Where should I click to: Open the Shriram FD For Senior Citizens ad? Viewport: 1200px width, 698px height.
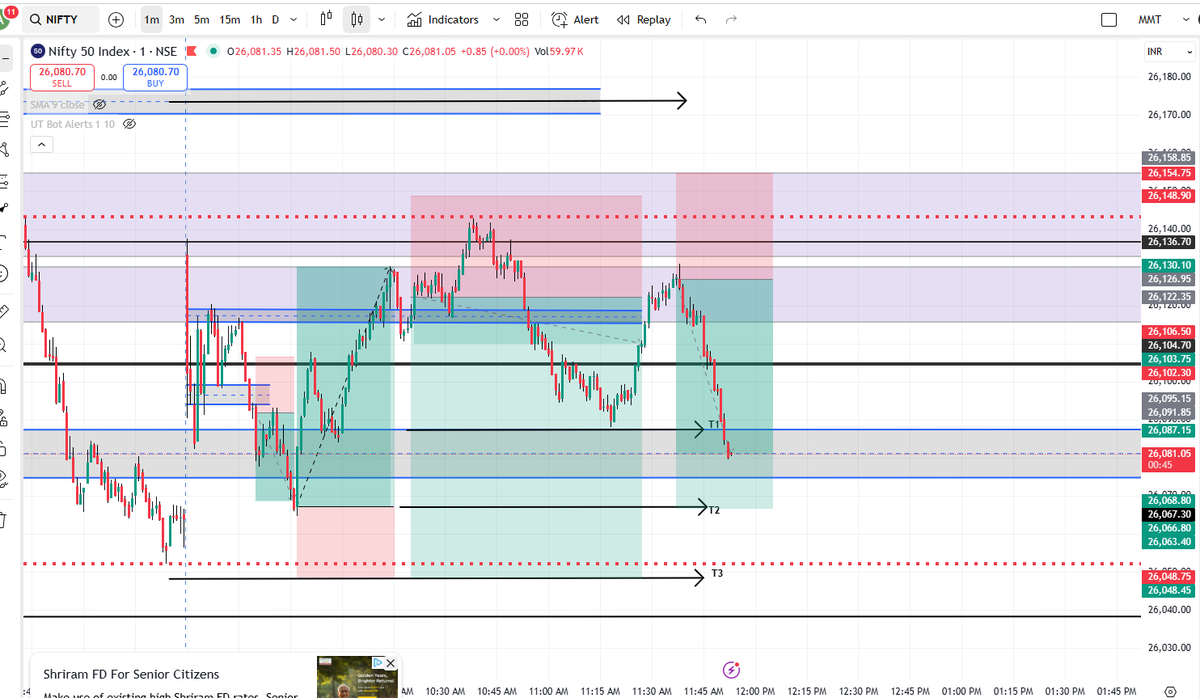131,674
